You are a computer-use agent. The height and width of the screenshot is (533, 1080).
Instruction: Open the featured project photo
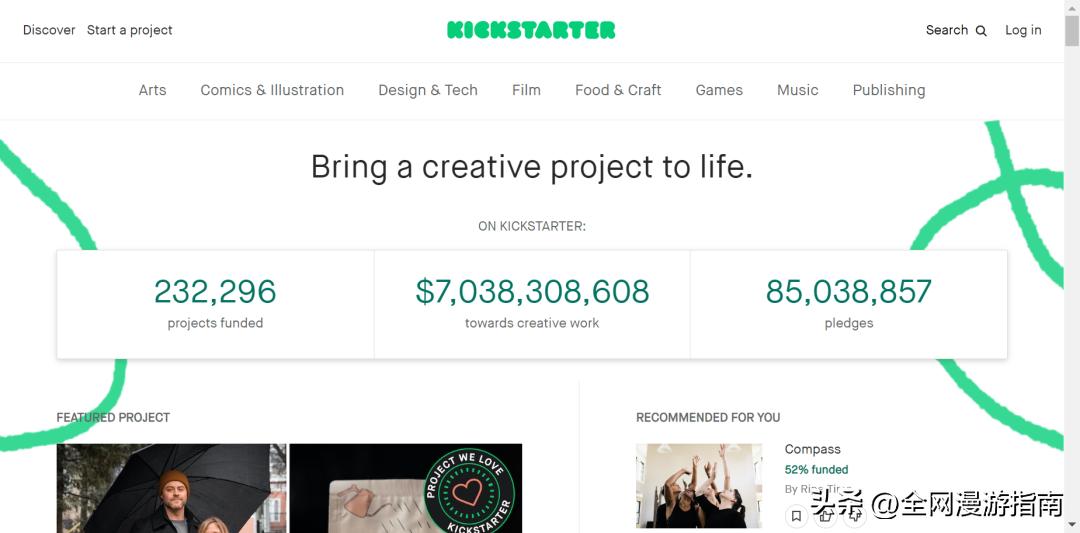pos(171,489)
